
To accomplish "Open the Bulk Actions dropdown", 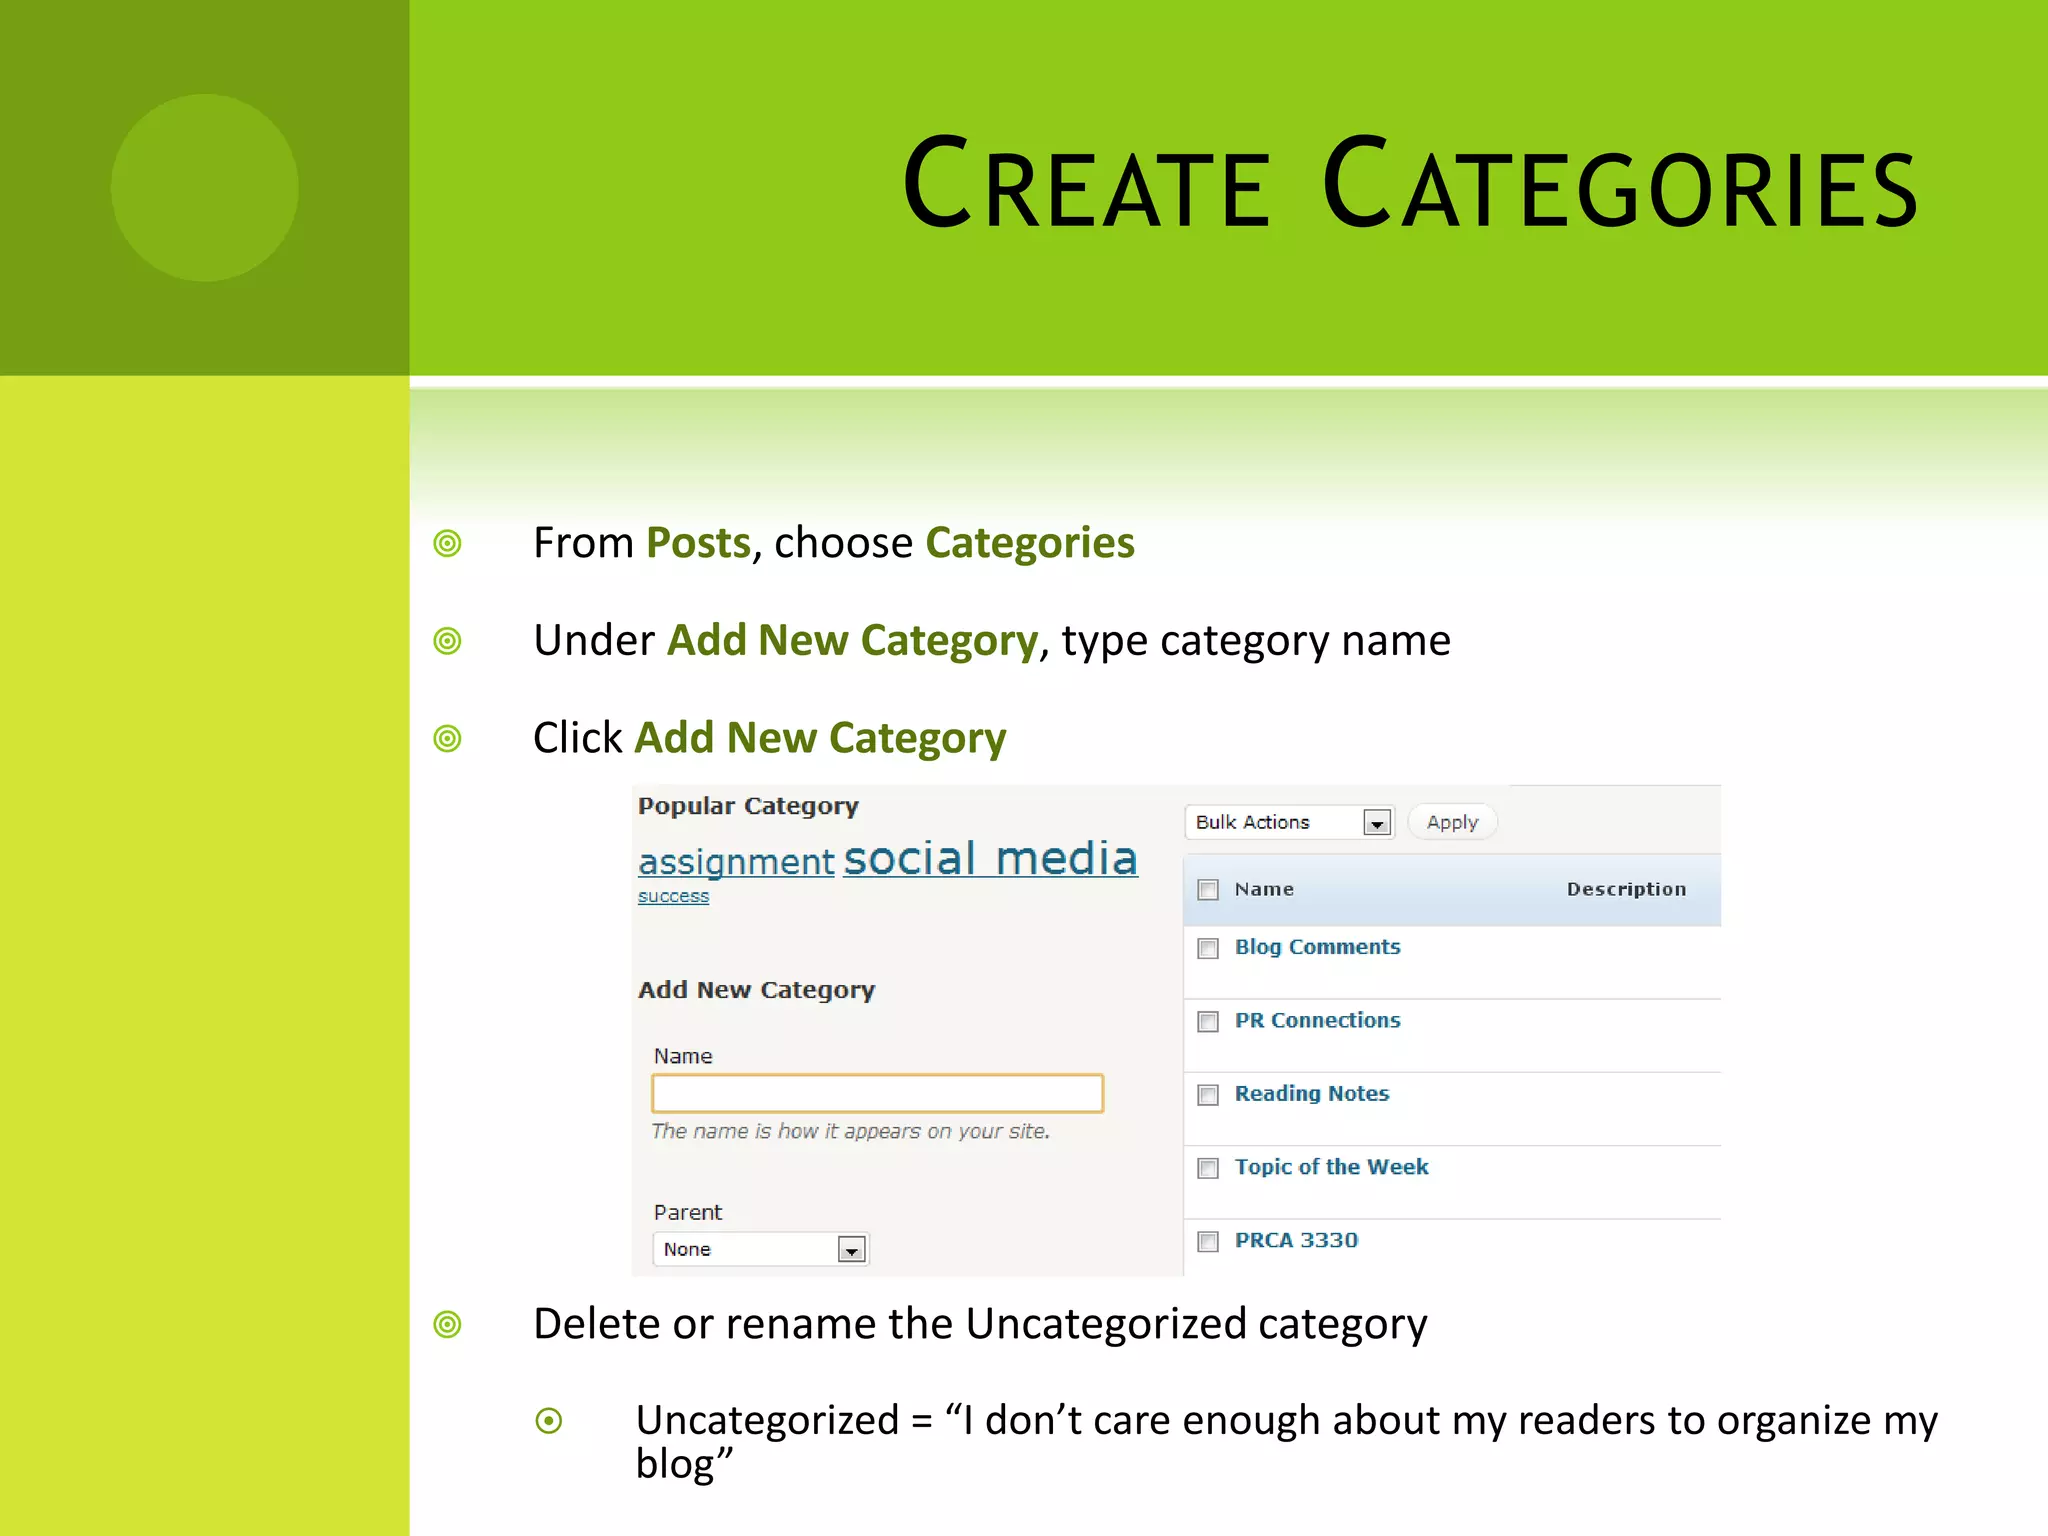I will [1289, 822].
